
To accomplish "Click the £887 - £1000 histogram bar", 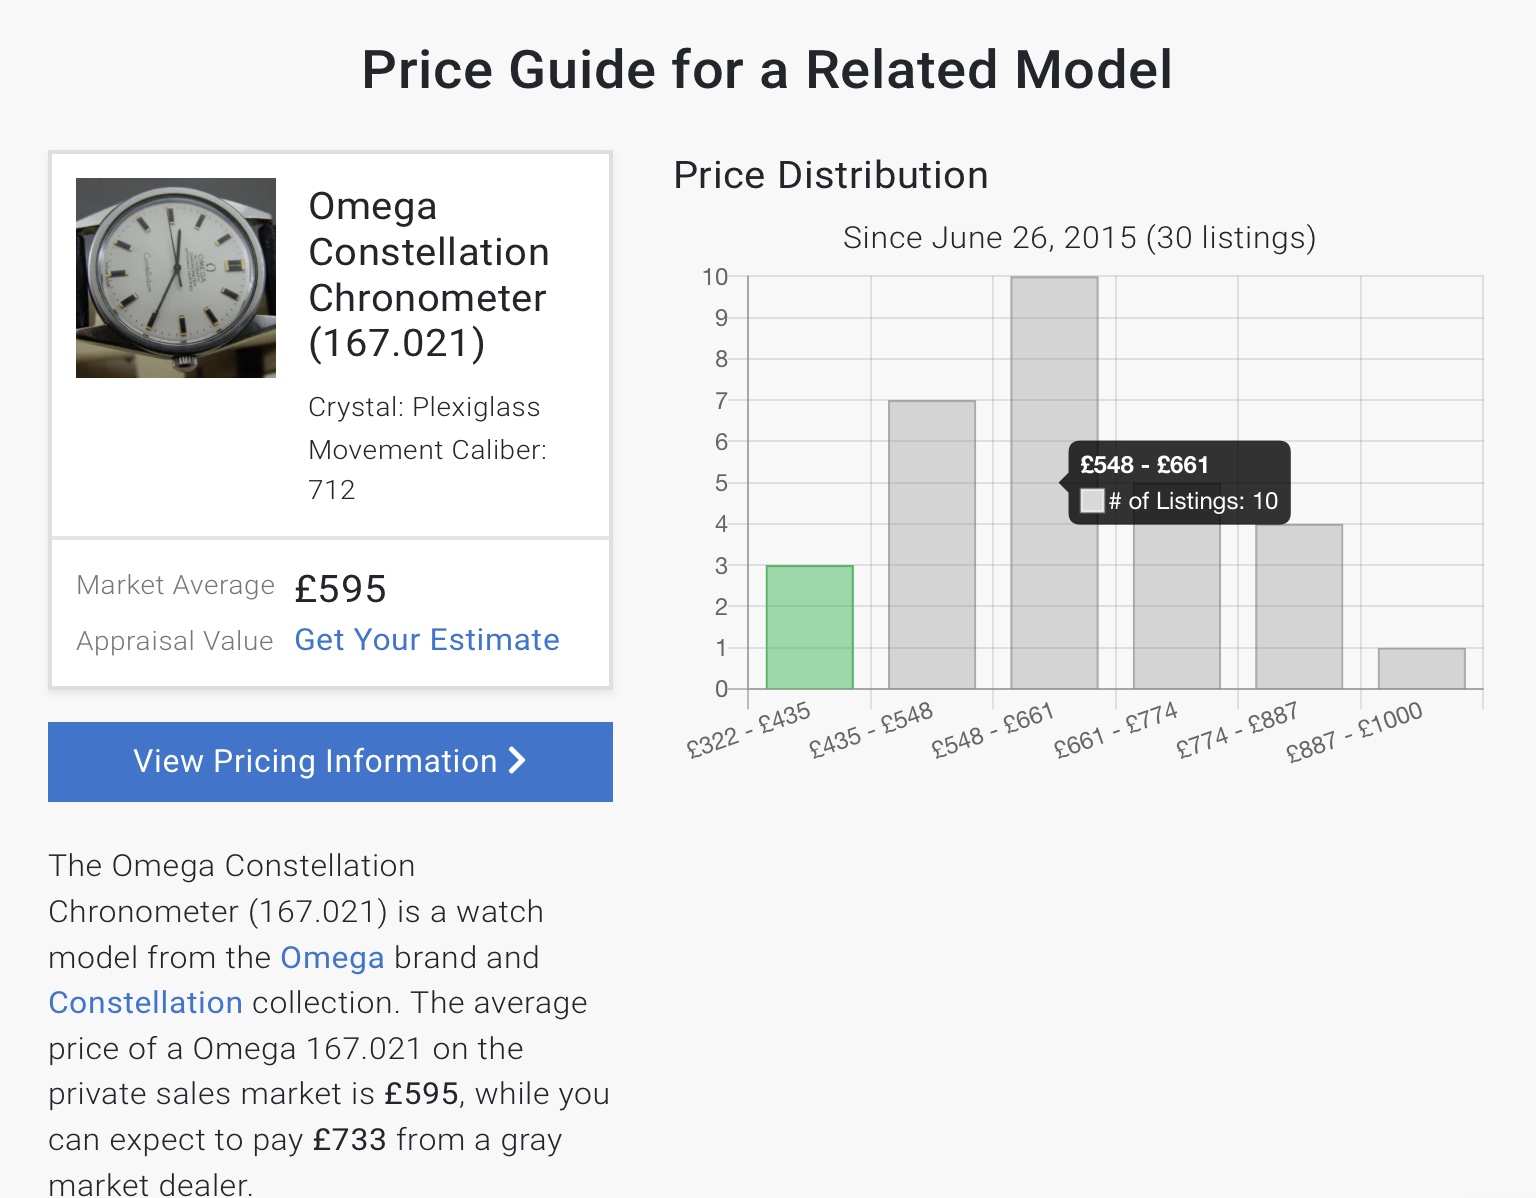I will [1421, 668].
